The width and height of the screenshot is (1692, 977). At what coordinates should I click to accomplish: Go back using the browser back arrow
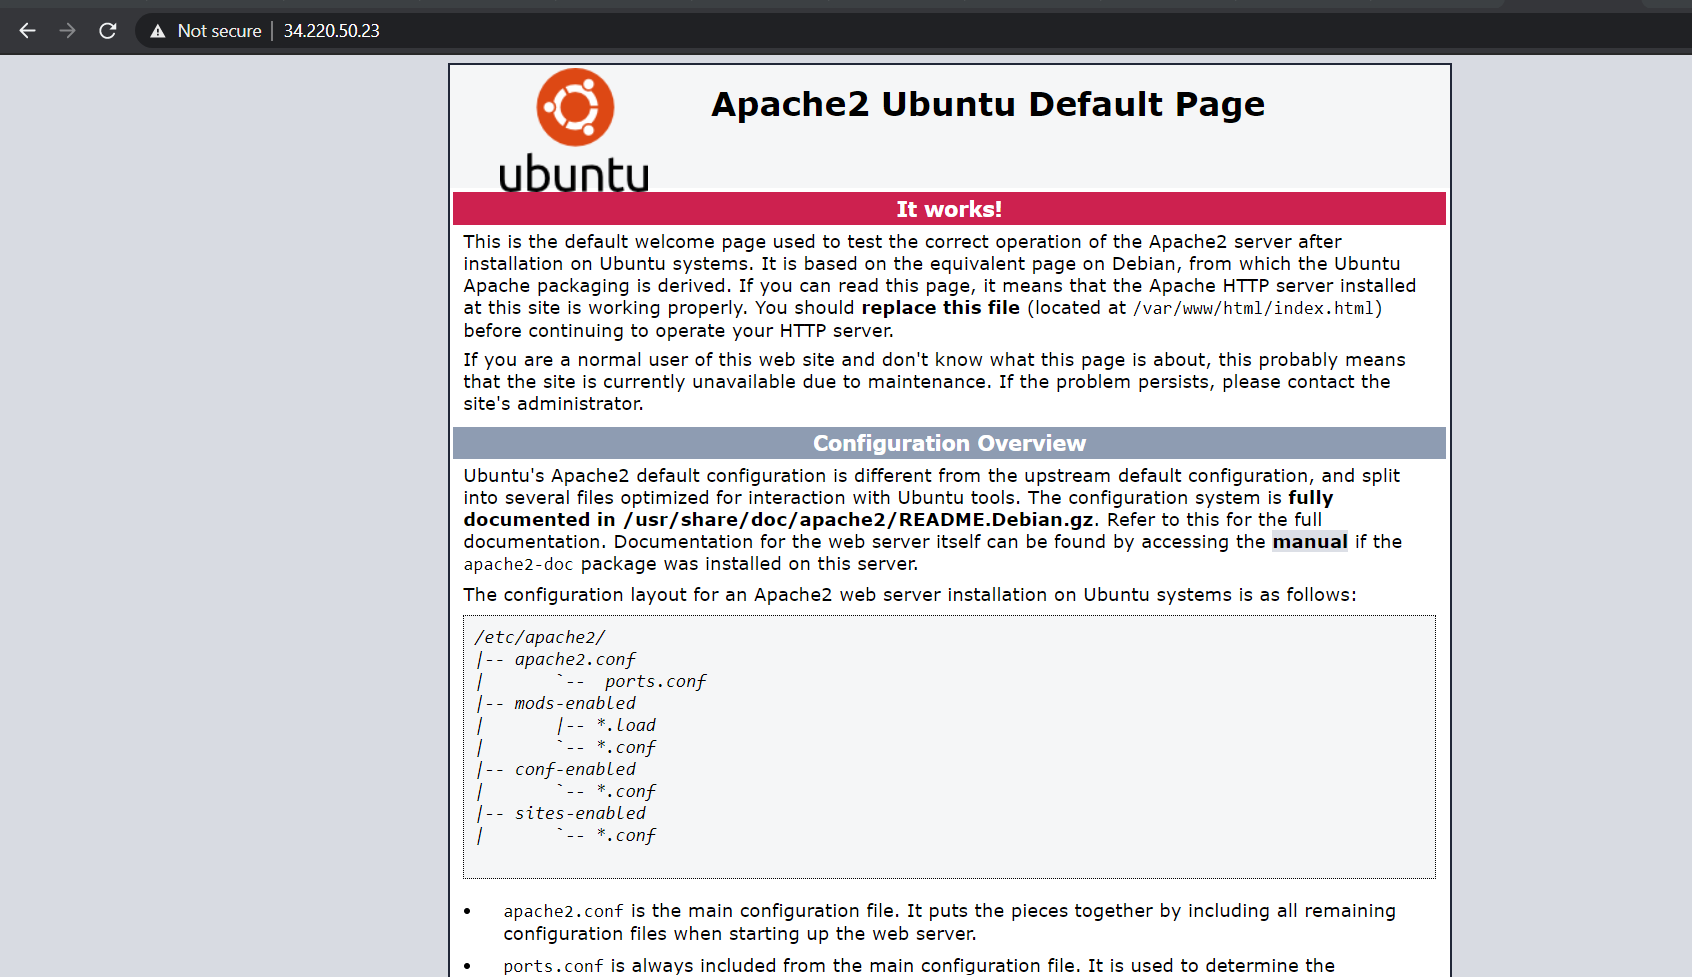pos(27,31)
